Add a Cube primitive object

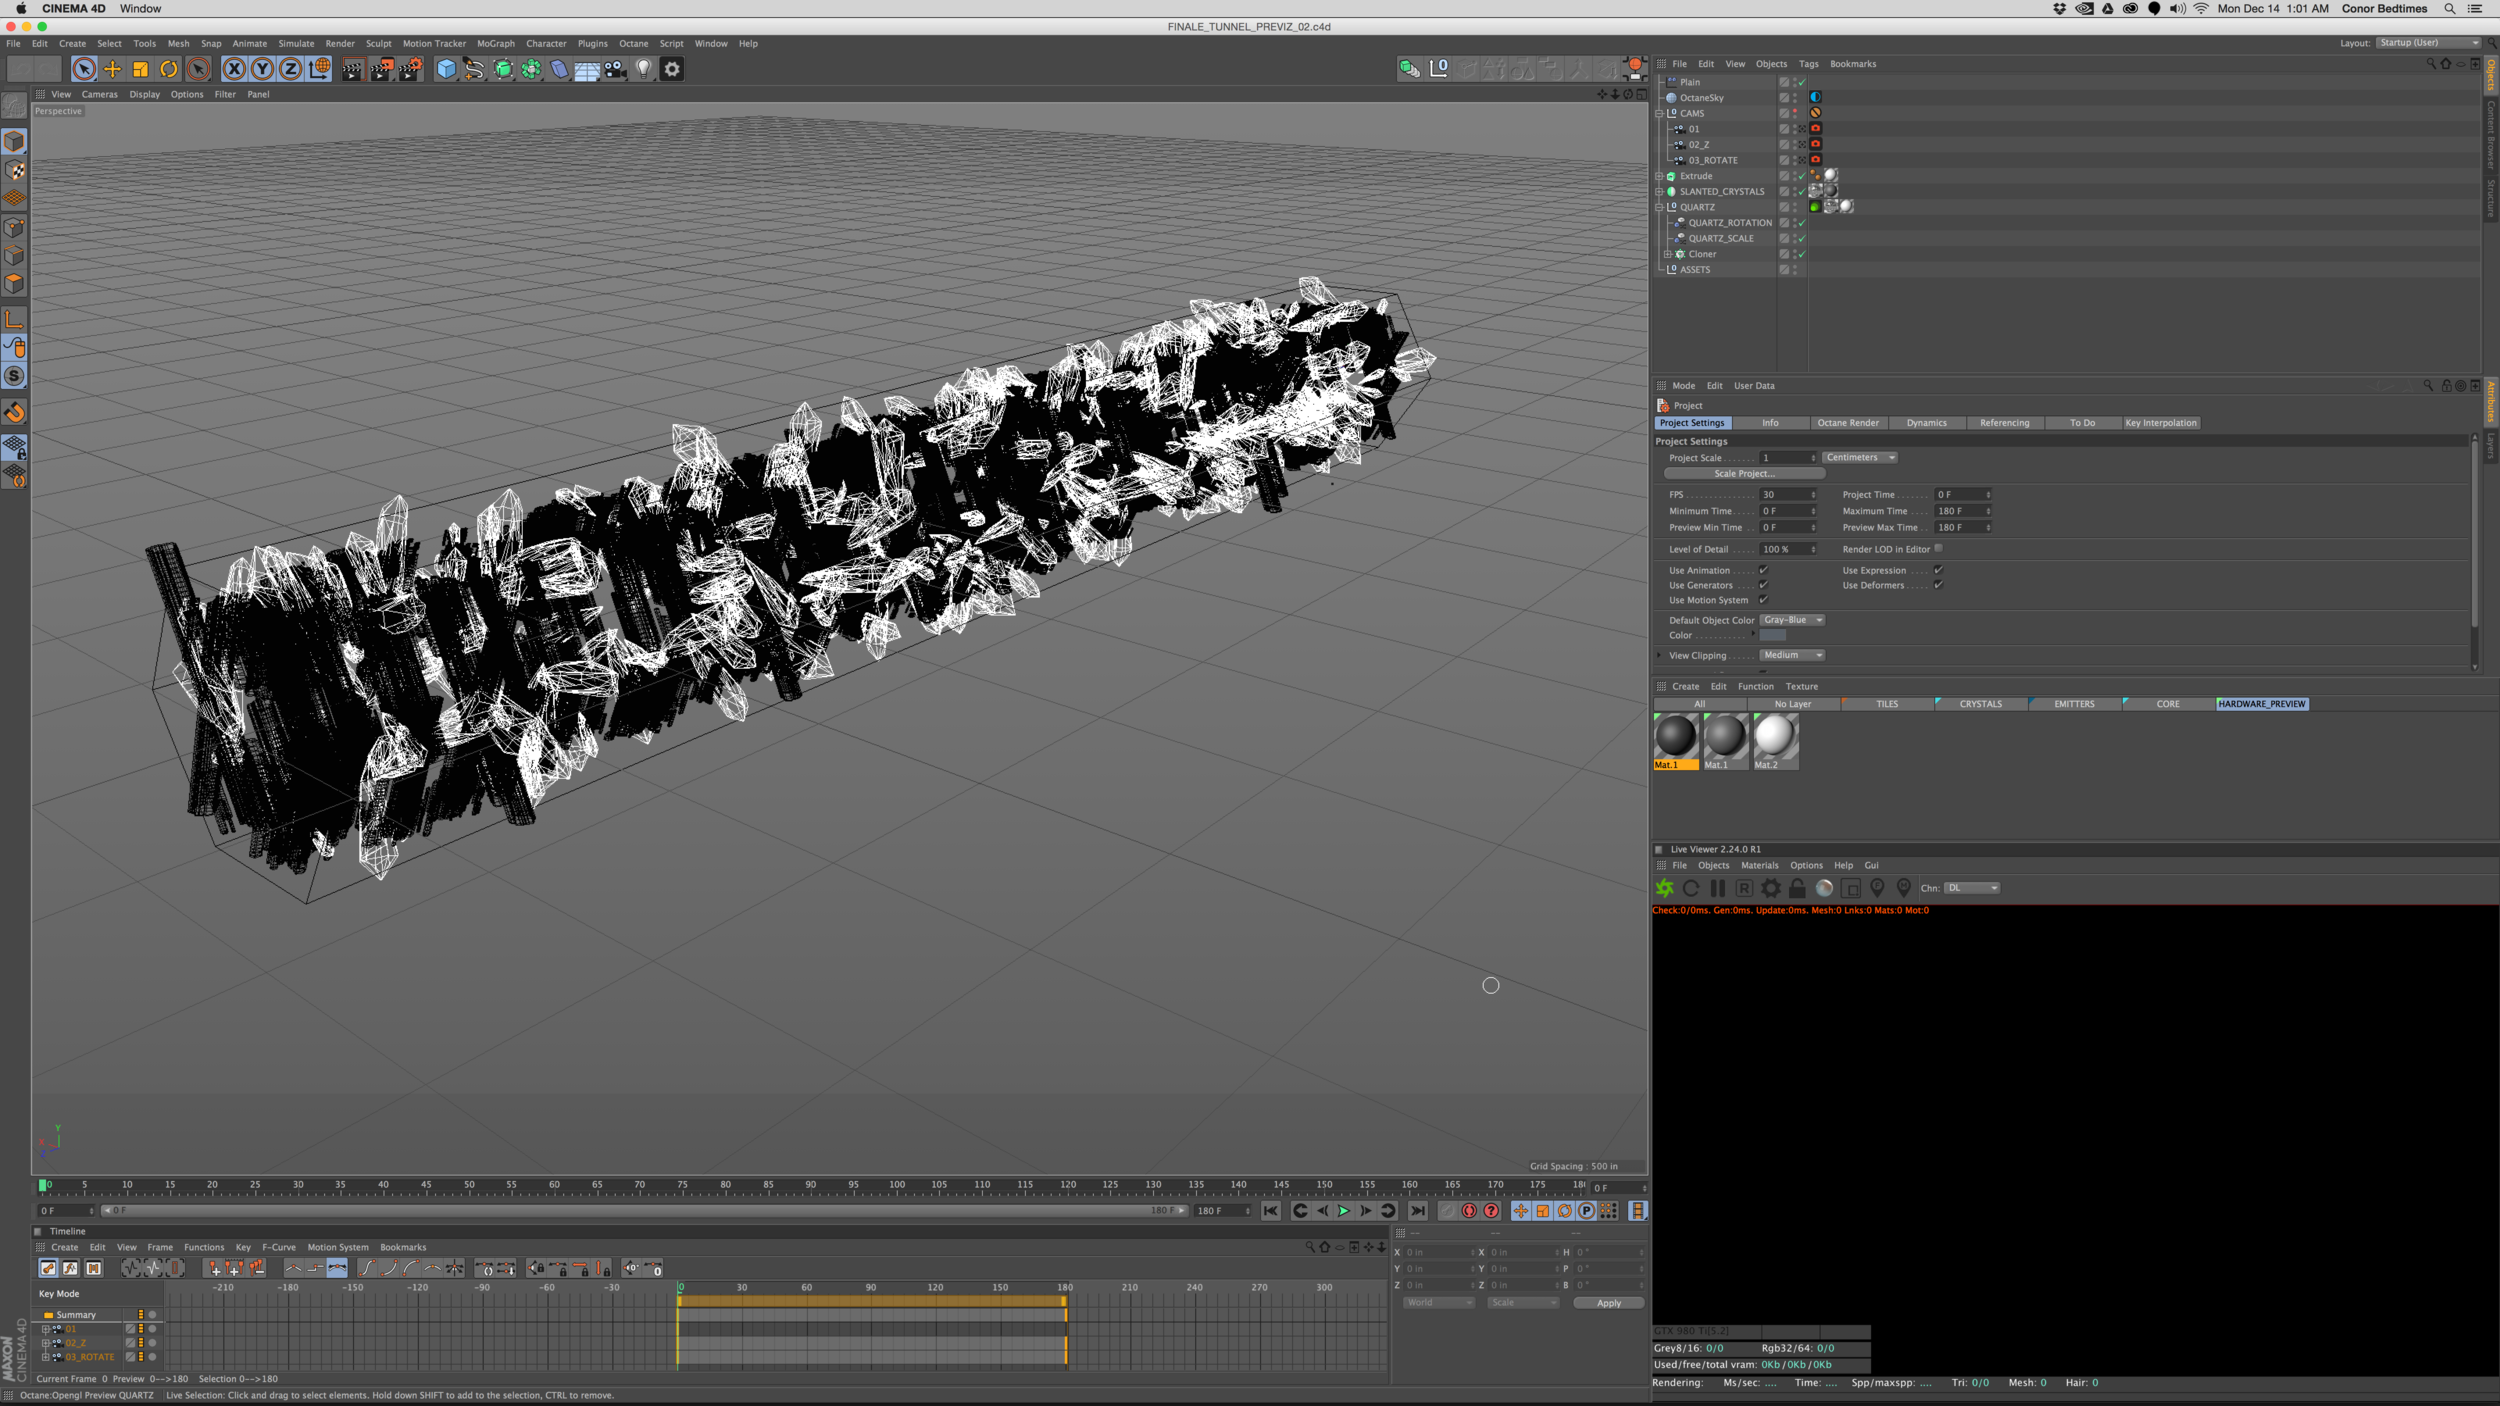tap(446, 69)
